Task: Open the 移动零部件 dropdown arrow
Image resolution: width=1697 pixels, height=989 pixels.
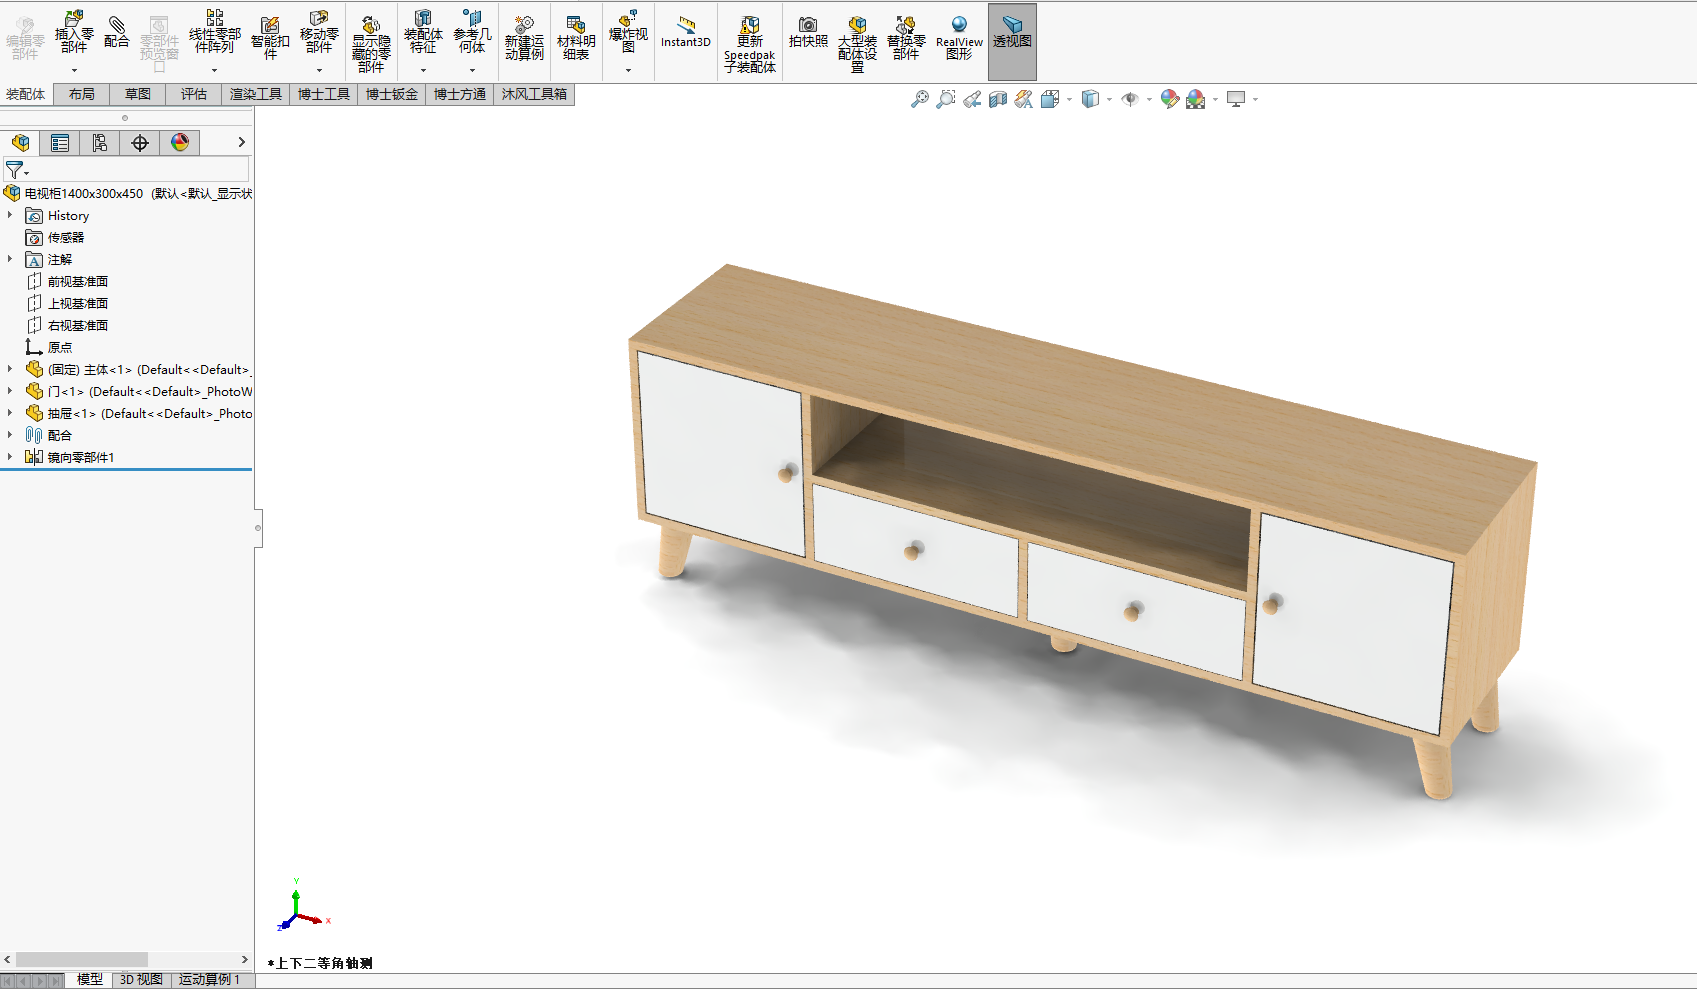Action: pos(319,71)
